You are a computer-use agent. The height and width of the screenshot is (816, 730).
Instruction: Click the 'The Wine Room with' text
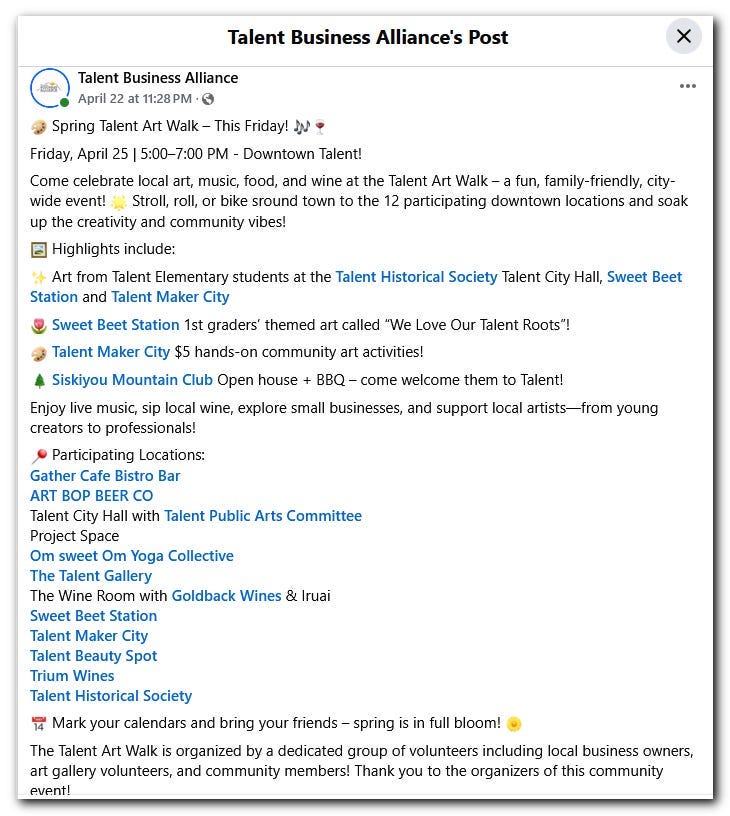[98, 595]
